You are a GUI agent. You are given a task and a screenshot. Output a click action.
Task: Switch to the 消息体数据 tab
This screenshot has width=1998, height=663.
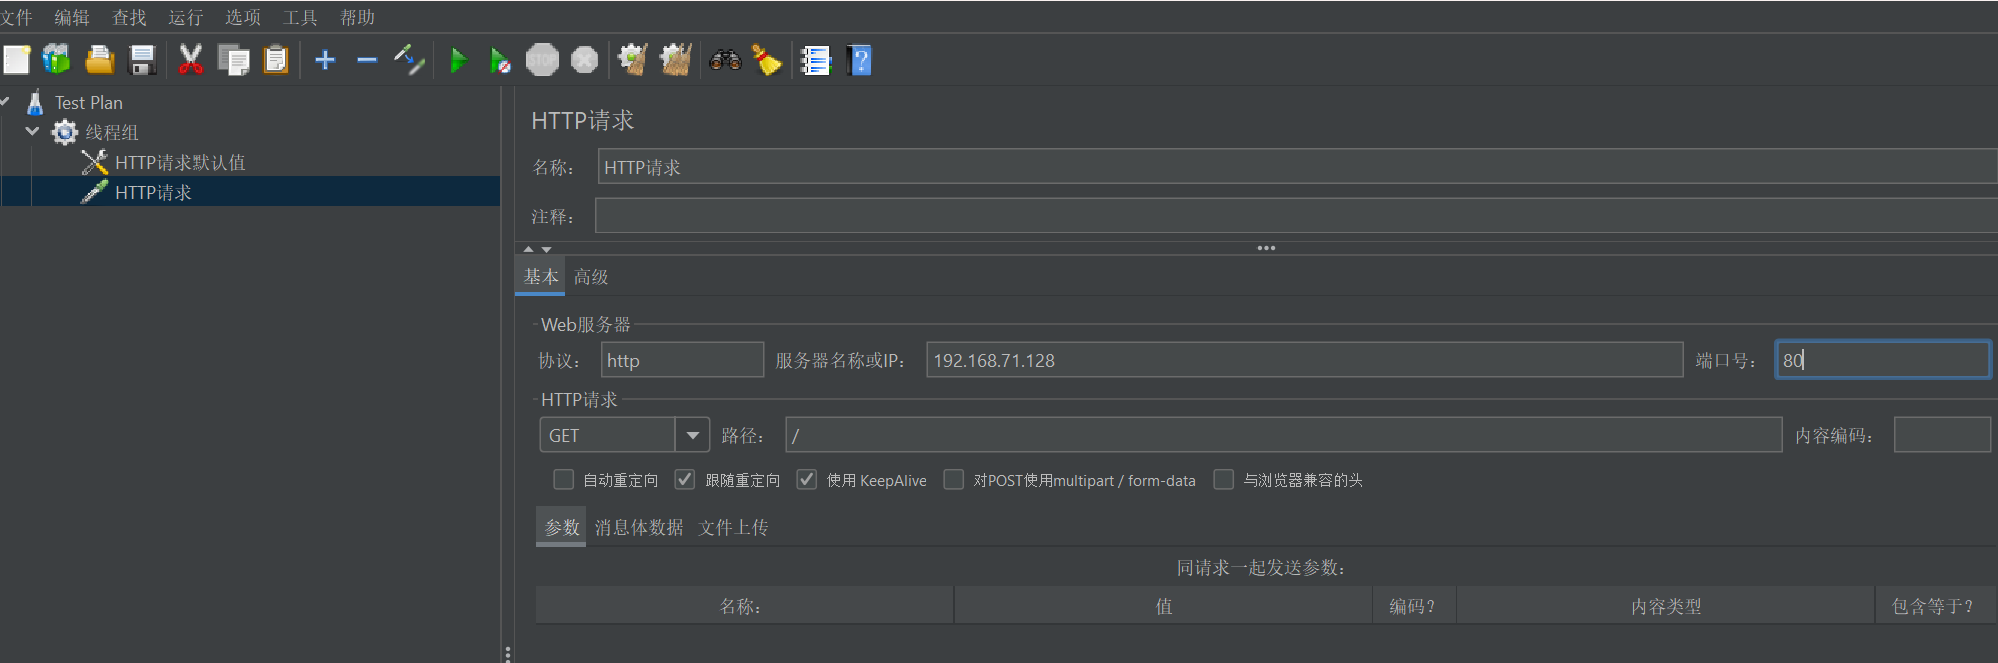[639, 527]
